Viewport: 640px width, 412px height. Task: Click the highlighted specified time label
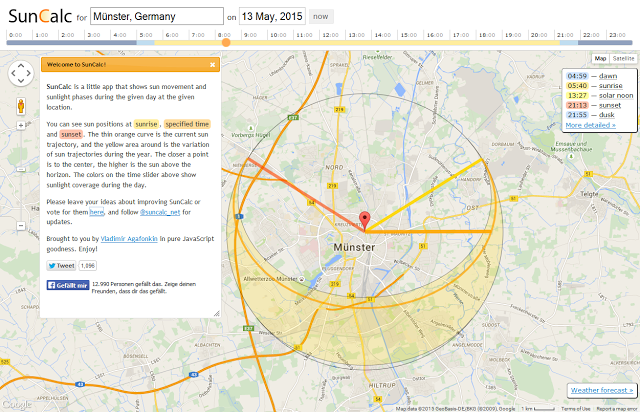point(187,124)
